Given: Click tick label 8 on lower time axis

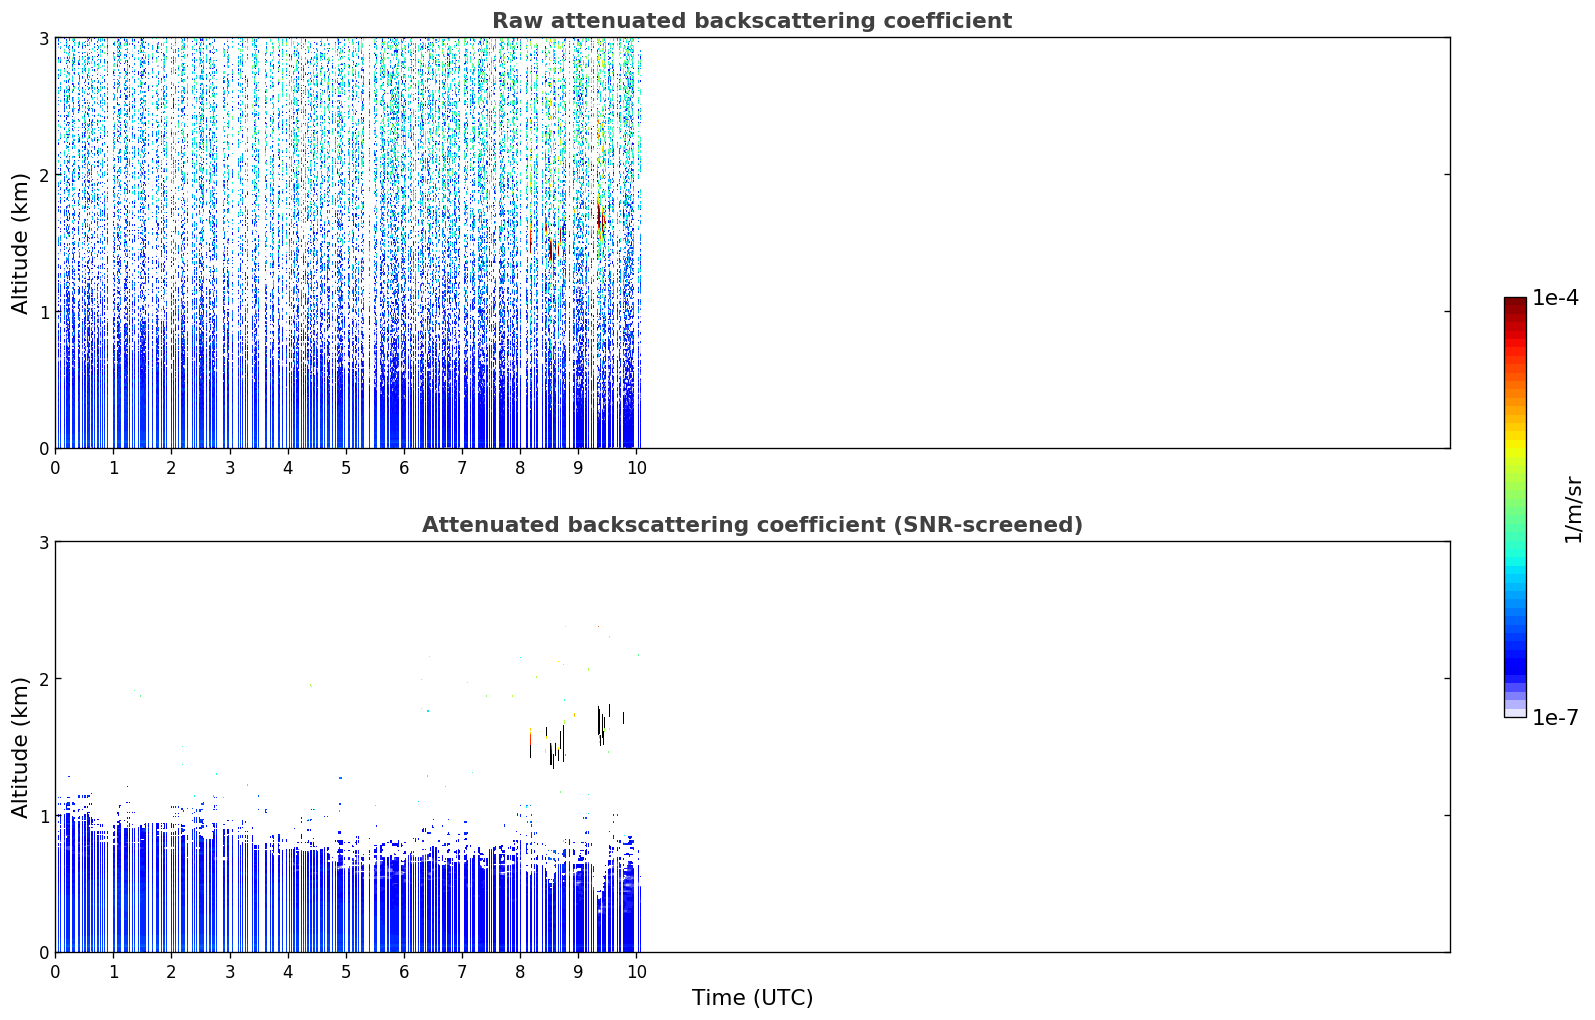Looking at the screenshot, I should [x=520, y=971].
